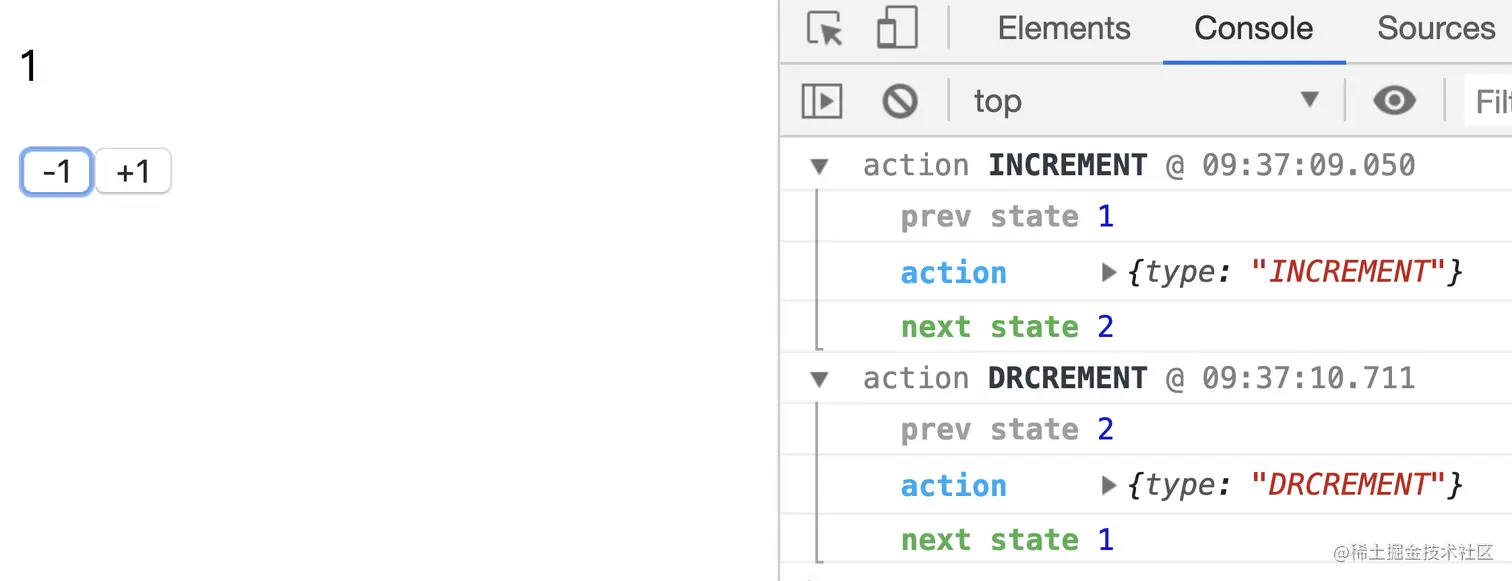Collapse the INCREMENT action log group
Screen dimensions: 1512x581
click(x=820, y=166)
